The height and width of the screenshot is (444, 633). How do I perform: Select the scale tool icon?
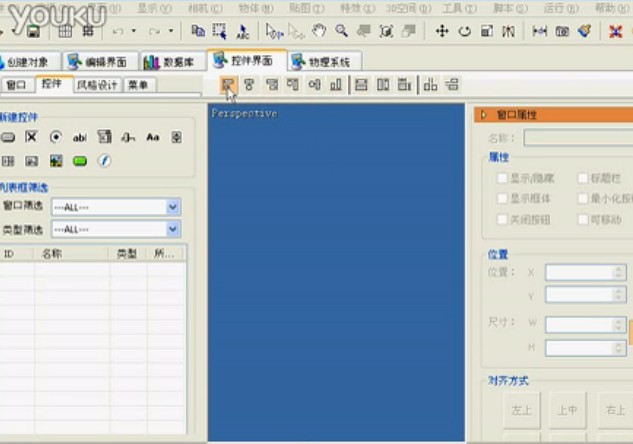click(x=487, y=31)
